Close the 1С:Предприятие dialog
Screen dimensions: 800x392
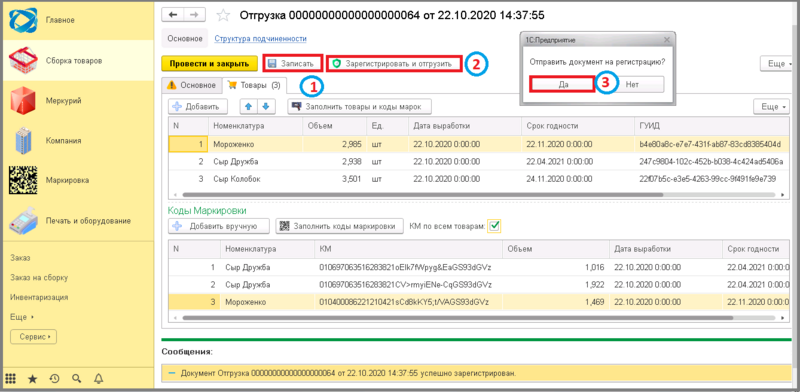[666, 39]
